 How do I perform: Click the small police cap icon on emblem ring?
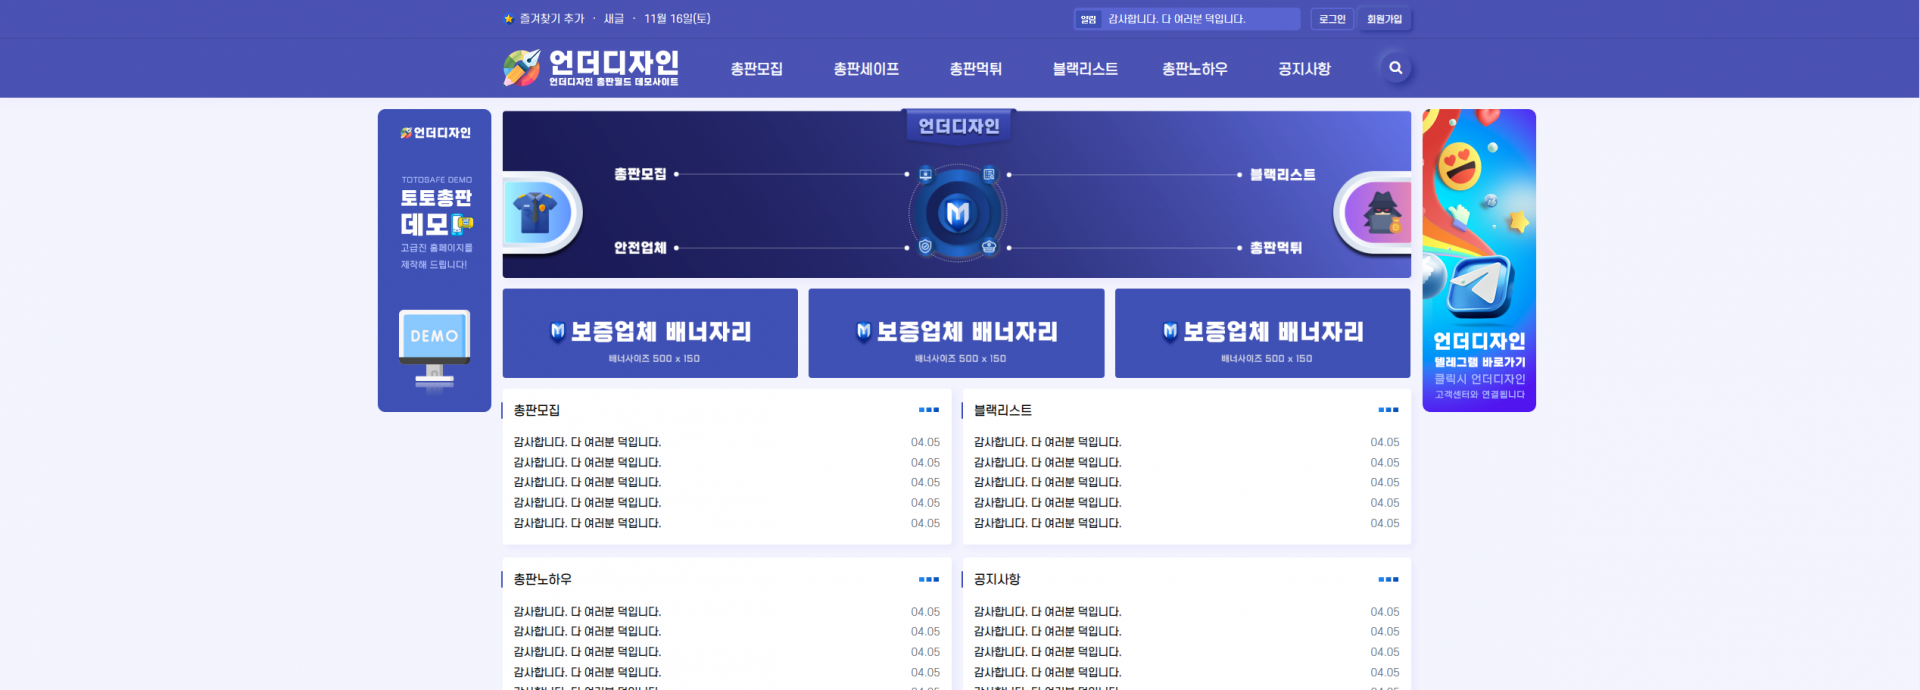[x=989, y=246]
